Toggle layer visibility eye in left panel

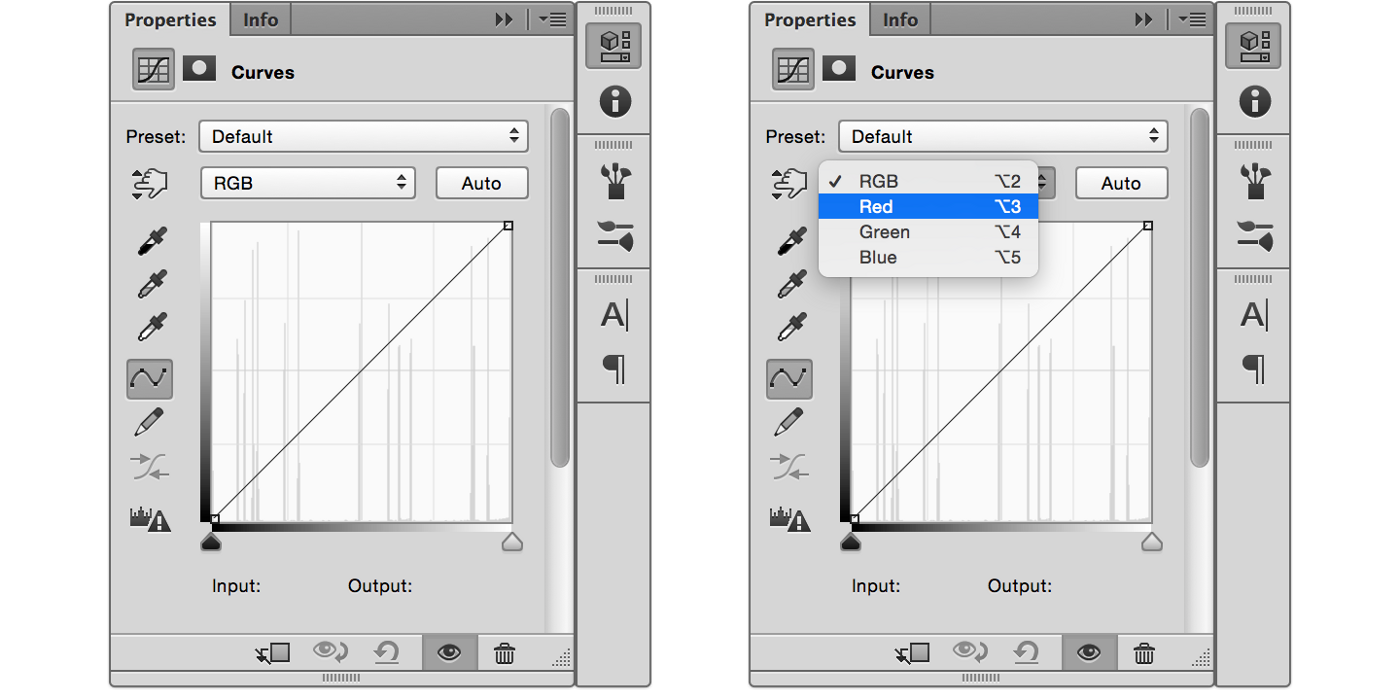click(x=449, y=654)
